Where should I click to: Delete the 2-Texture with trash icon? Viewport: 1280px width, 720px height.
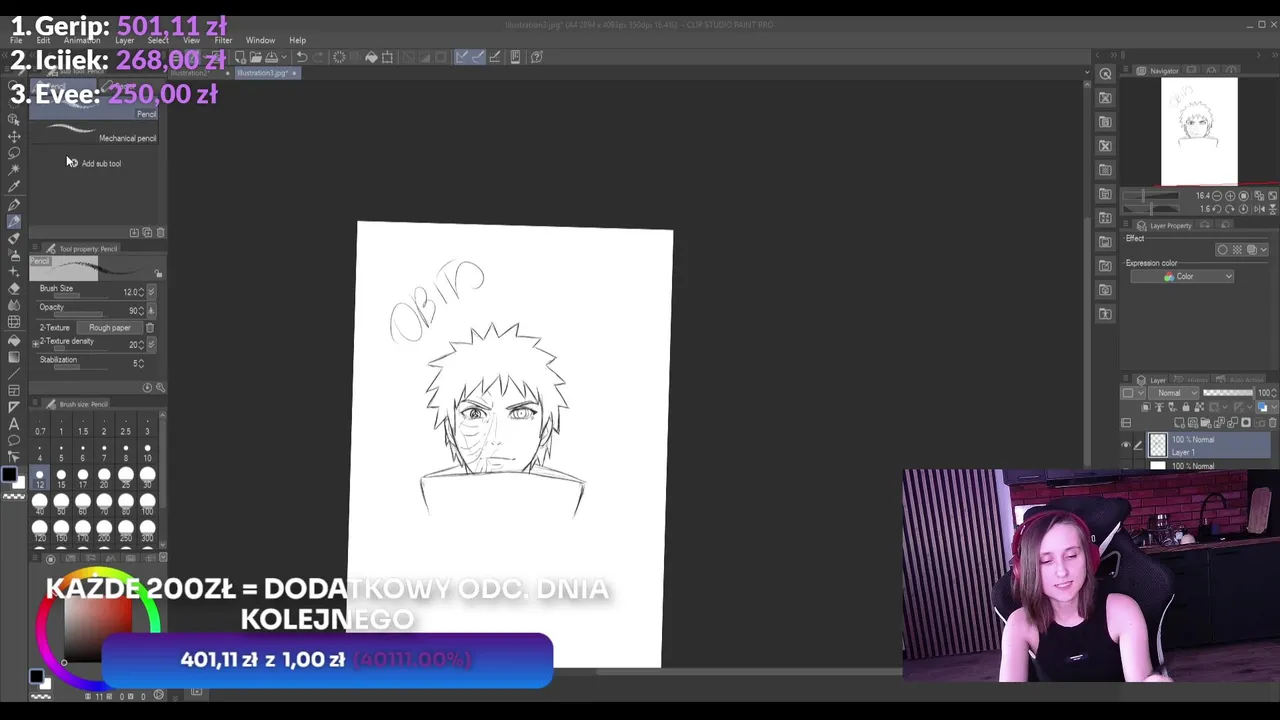(150, 328)
